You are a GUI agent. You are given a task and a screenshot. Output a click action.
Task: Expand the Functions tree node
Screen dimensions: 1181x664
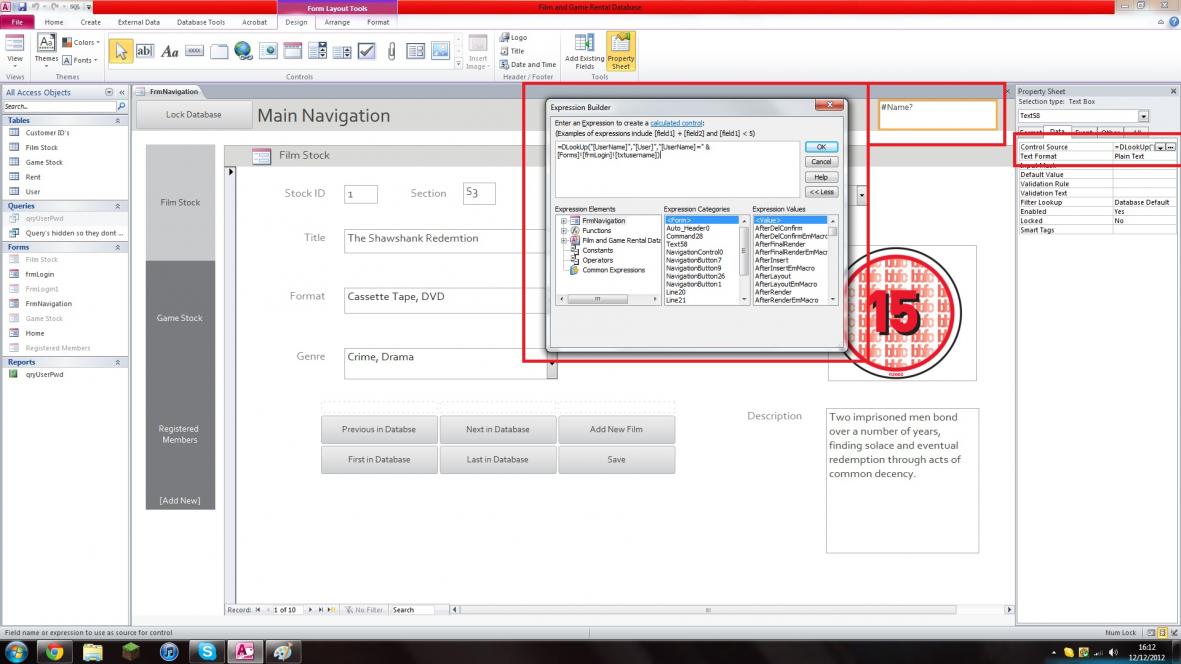pos(564,230)
